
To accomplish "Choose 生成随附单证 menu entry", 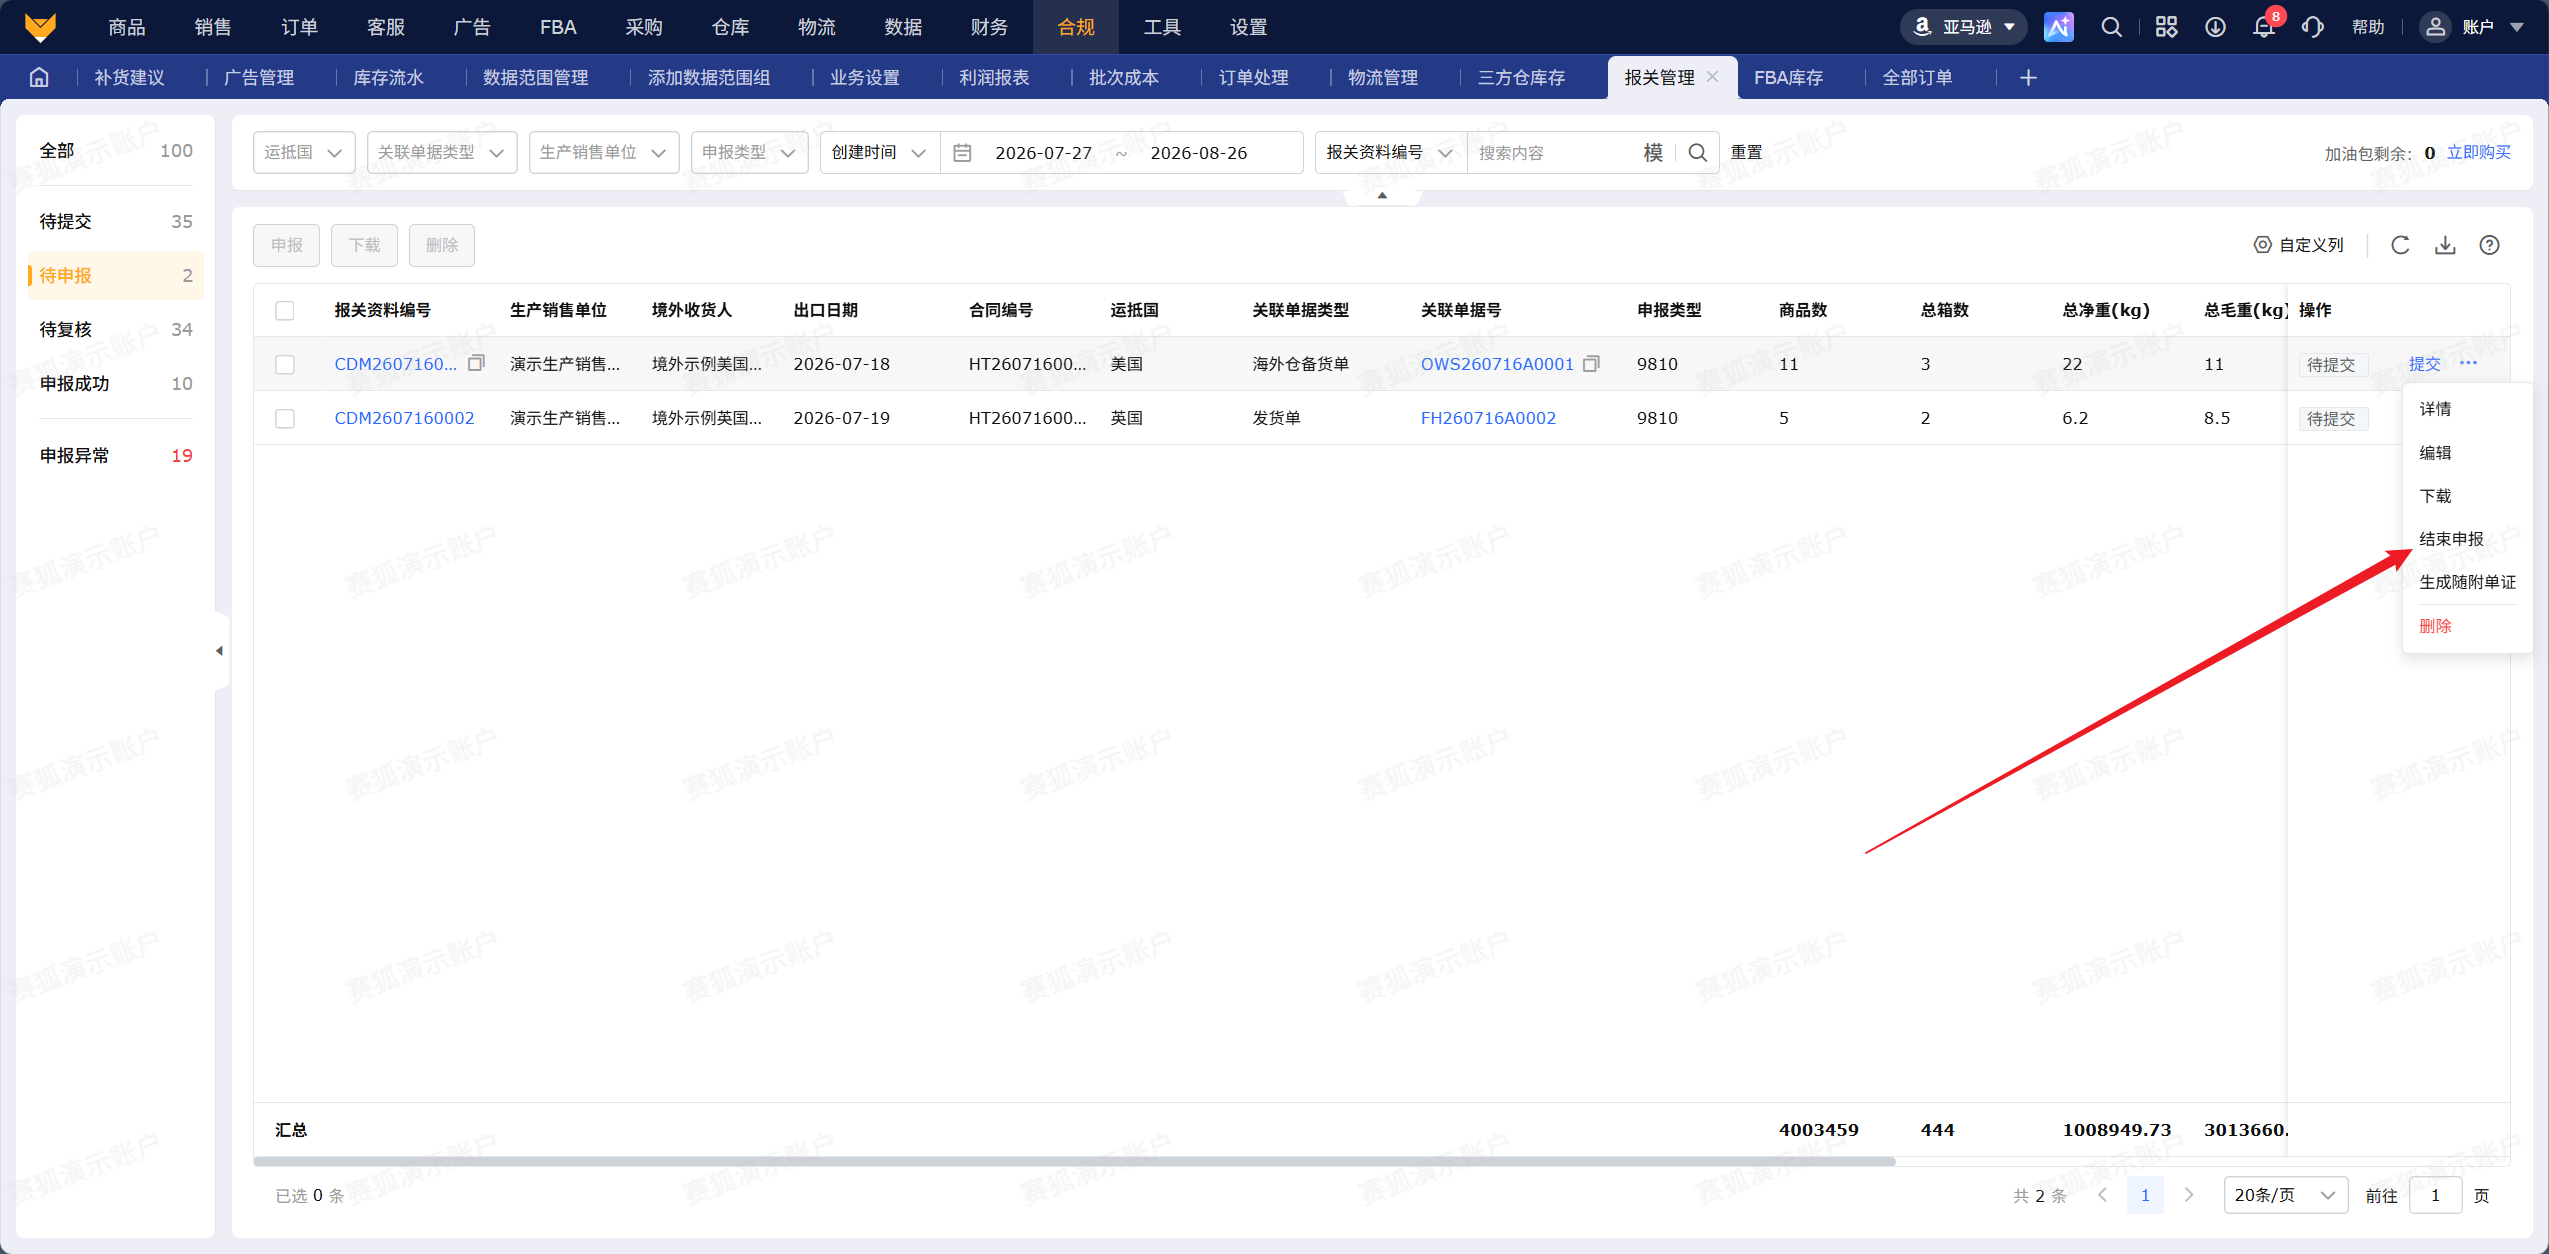I will coord(2467,582).
